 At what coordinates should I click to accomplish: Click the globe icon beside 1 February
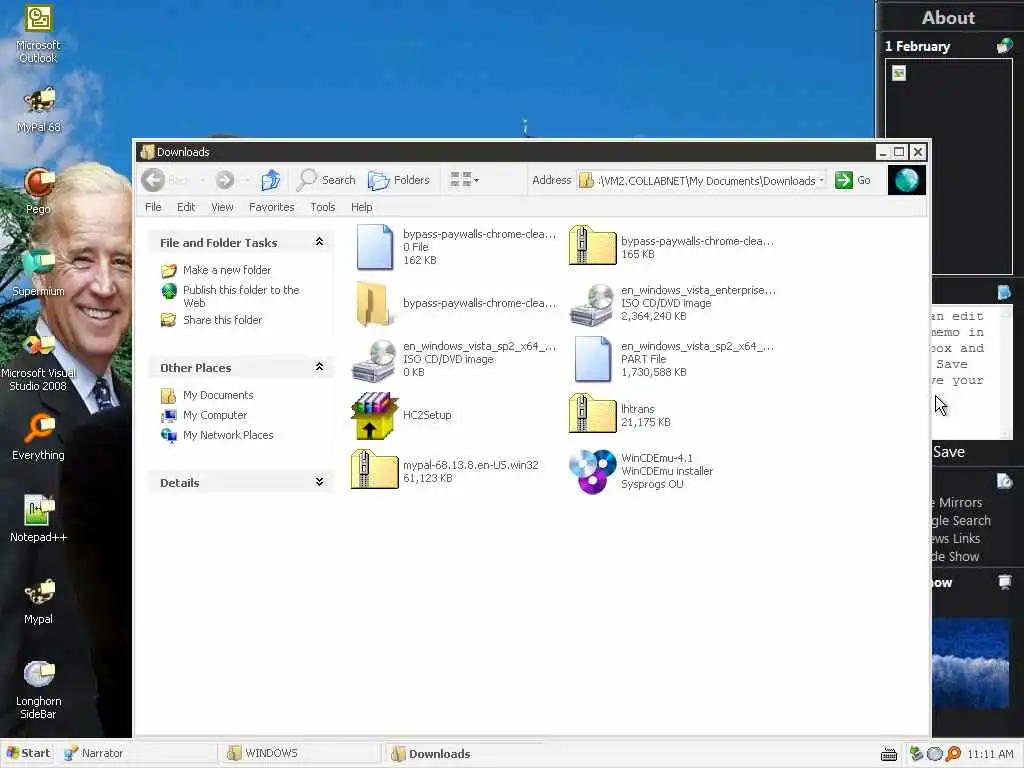(1004, 46)
